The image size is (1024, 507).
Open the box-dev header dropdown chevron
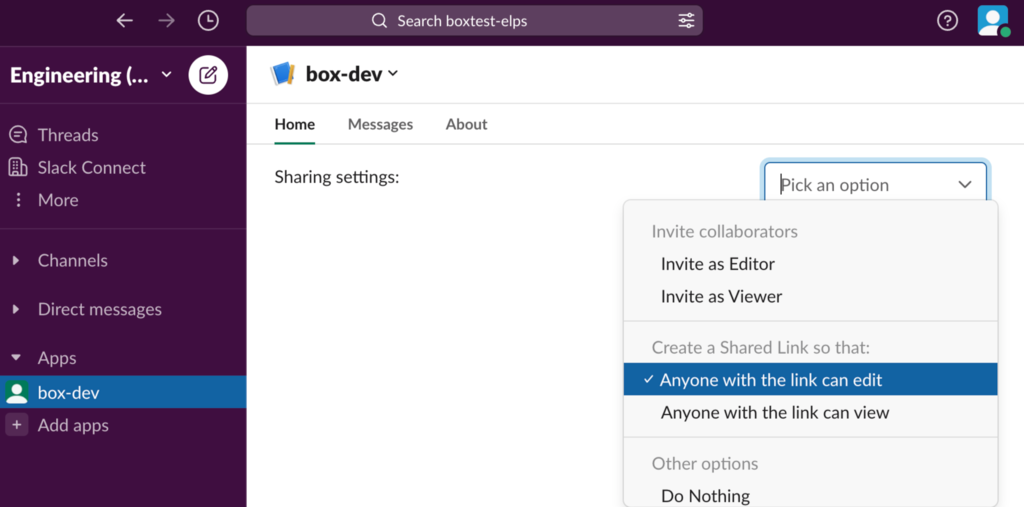pyautogui.click(x=392, y=74)
